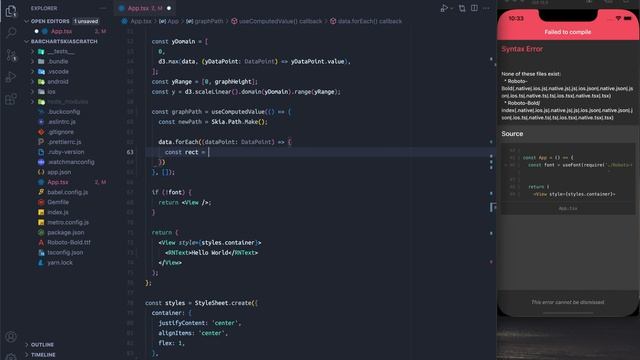Click the Run code play icon
This screenshot has width=640, height=360.
444,8
